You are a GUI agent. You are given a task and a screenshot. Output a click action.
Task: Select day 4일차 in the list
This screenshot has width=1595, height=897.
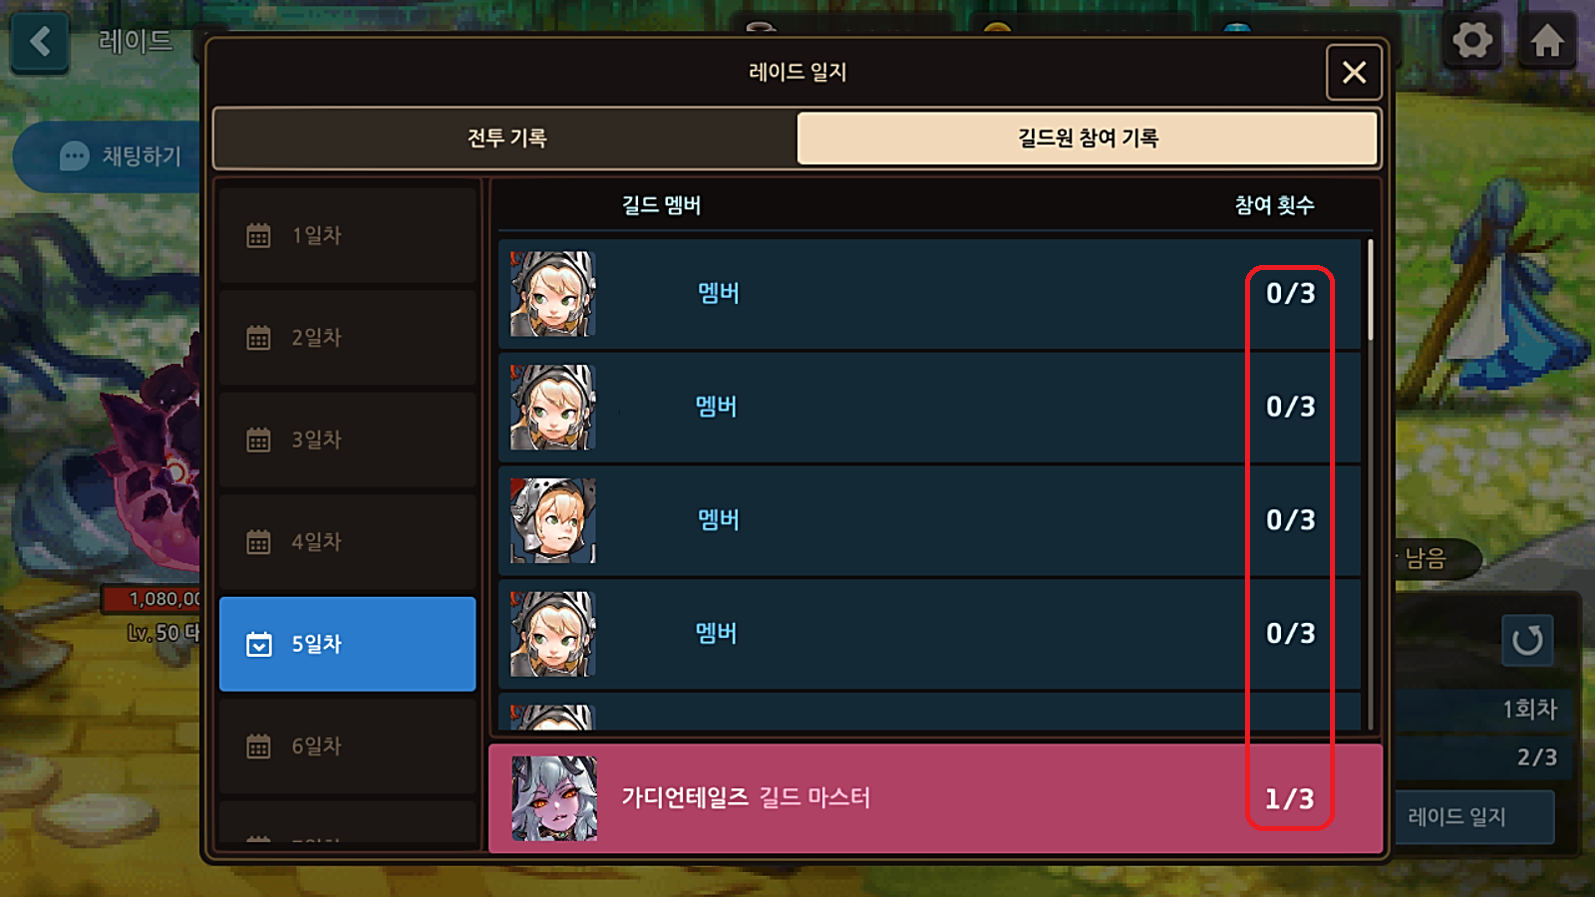click(347, 542)
